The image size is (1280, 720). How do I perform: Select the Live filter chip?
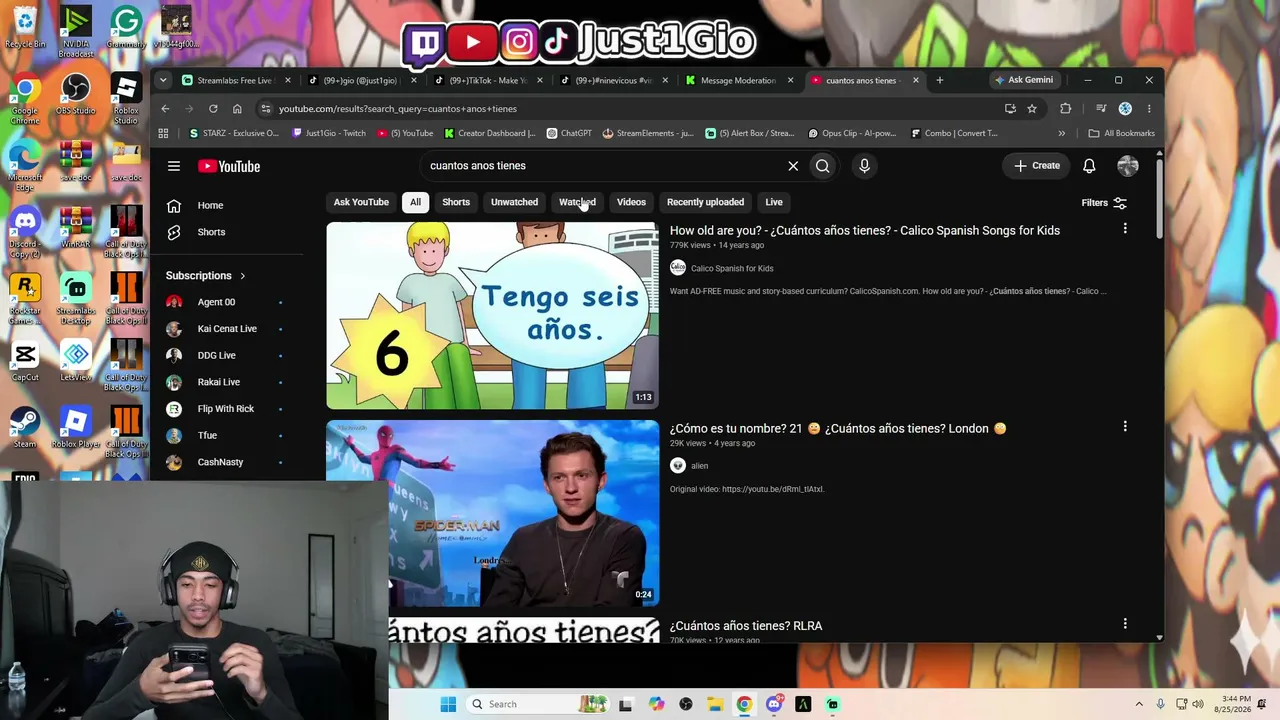[774, 202]
